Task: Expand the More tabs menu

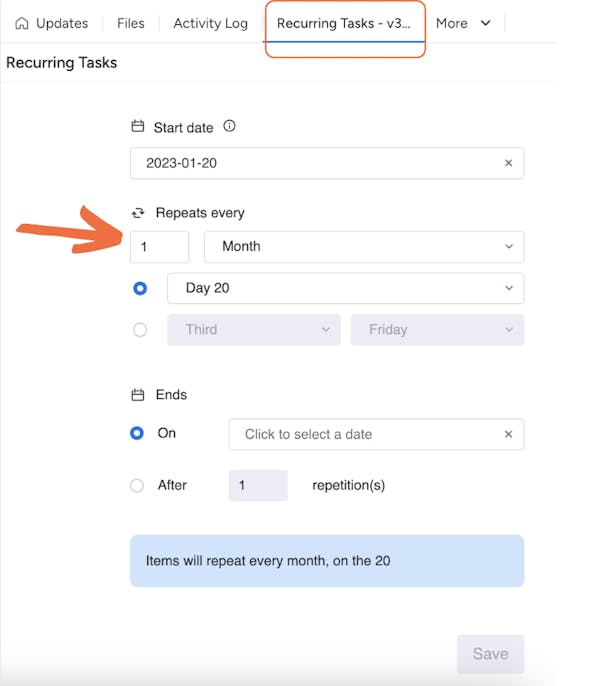Action: [x=463, y=23]
